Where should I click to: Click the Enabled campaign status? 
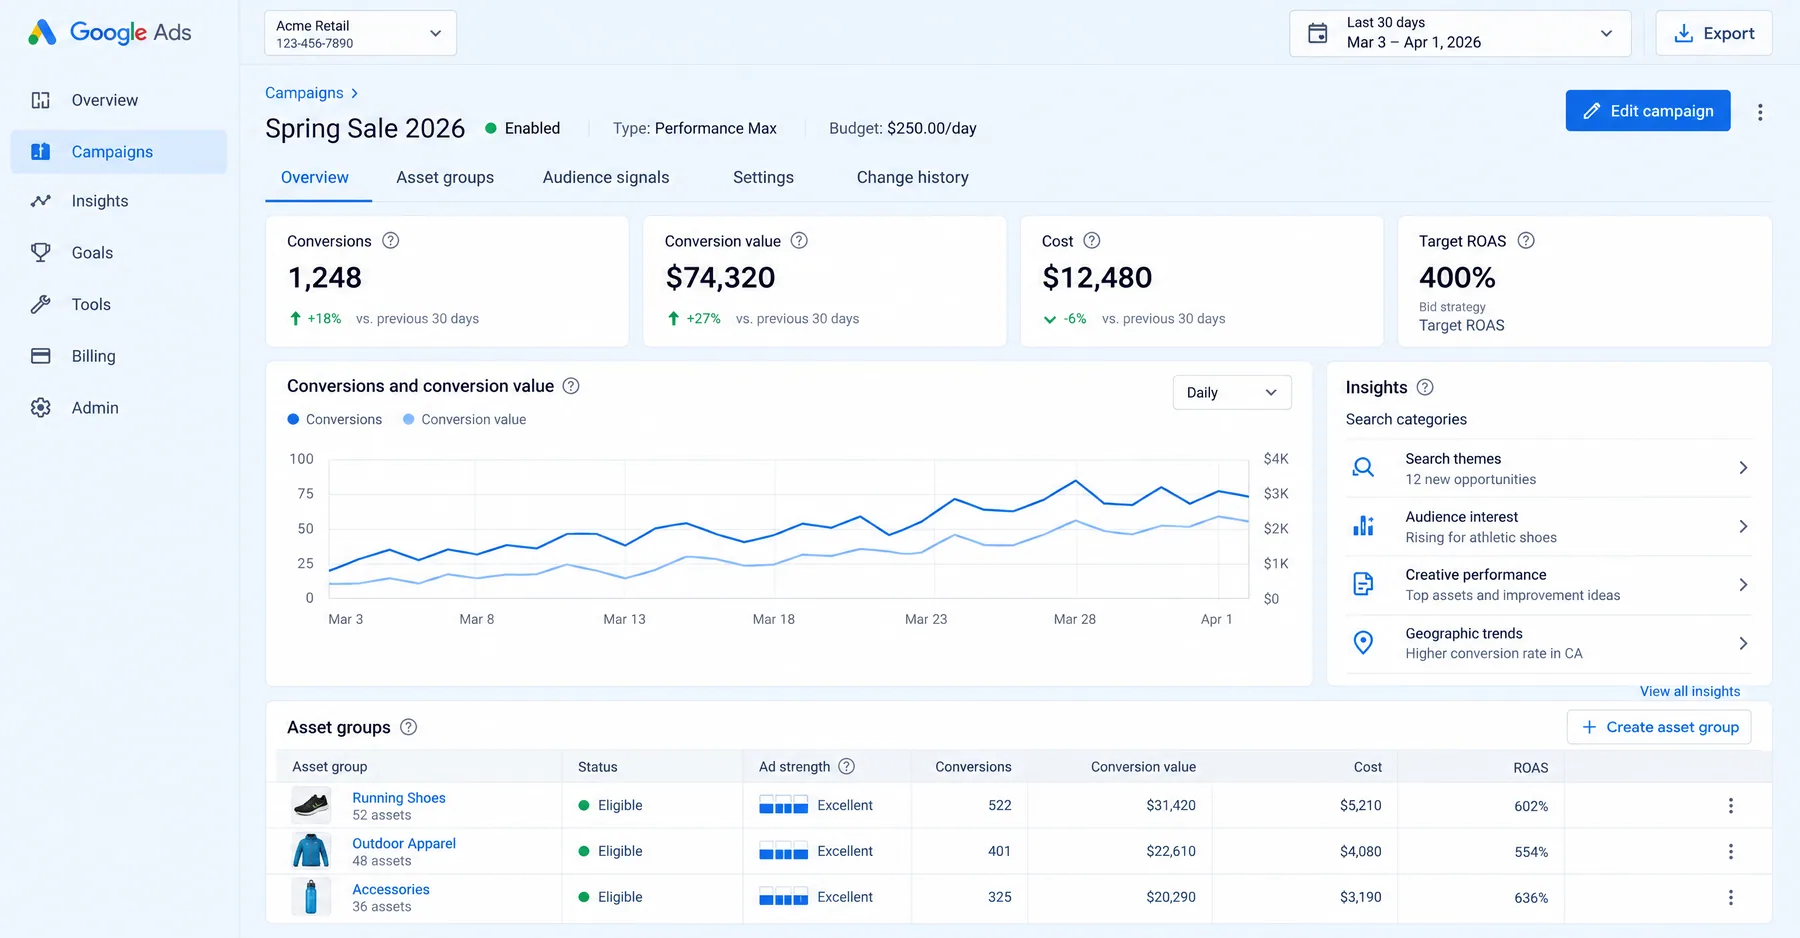pos(523,128)
